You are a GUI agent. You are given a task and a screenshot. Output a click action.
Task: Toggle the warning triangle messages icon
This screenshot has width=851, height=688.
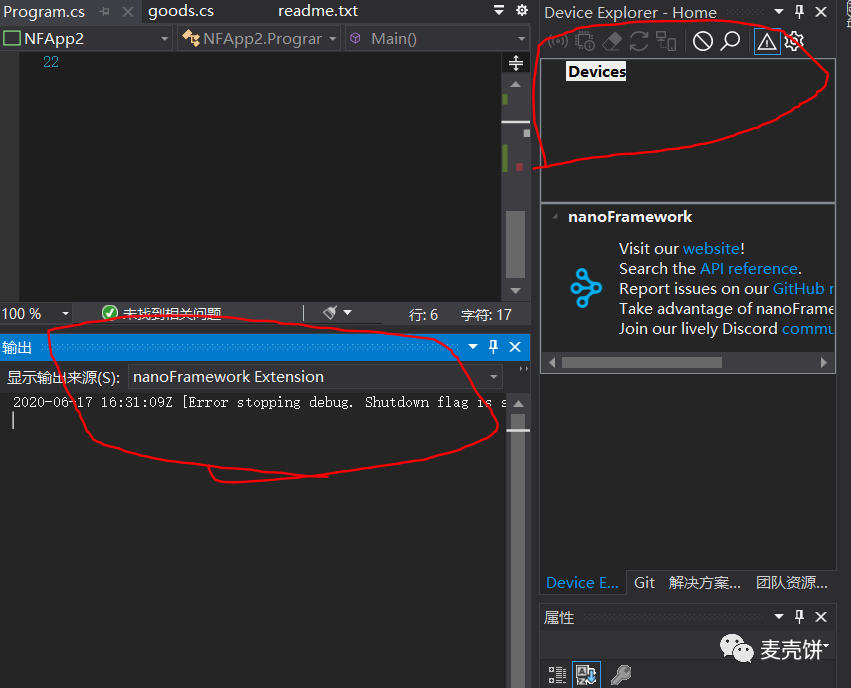(x=767, y=41)
